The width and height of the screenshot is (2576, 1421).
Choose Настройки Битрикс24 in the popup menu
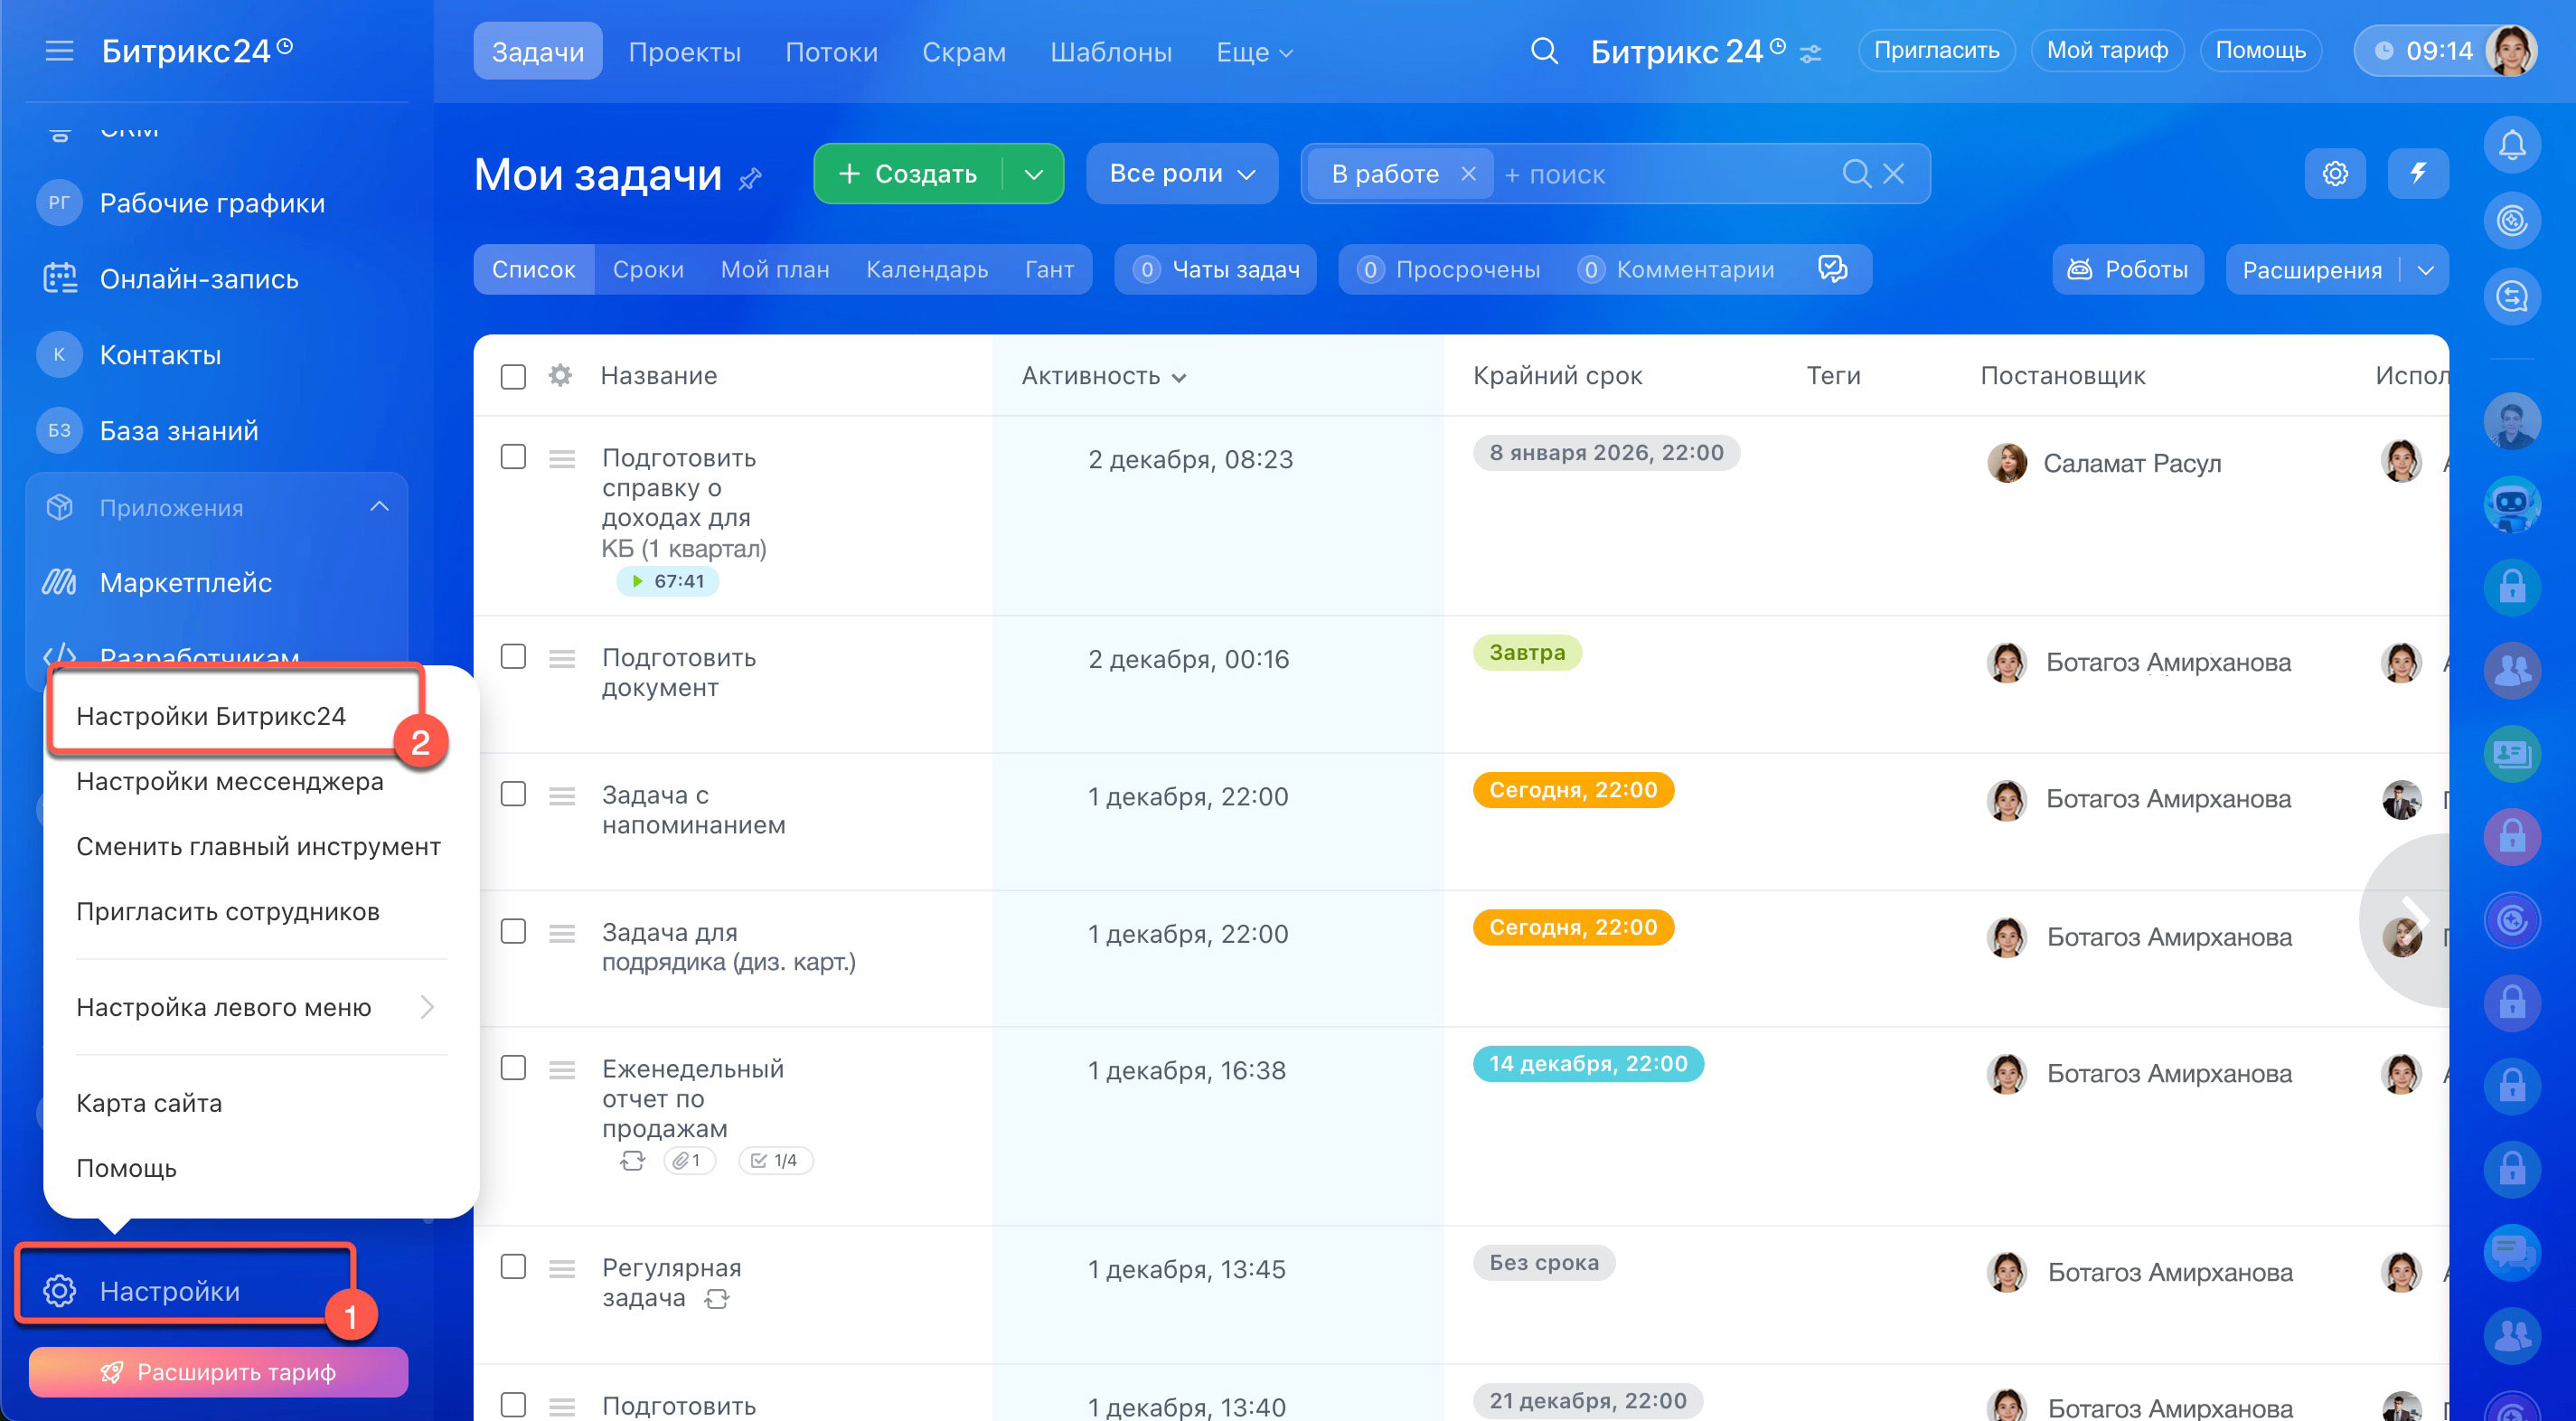211,716
